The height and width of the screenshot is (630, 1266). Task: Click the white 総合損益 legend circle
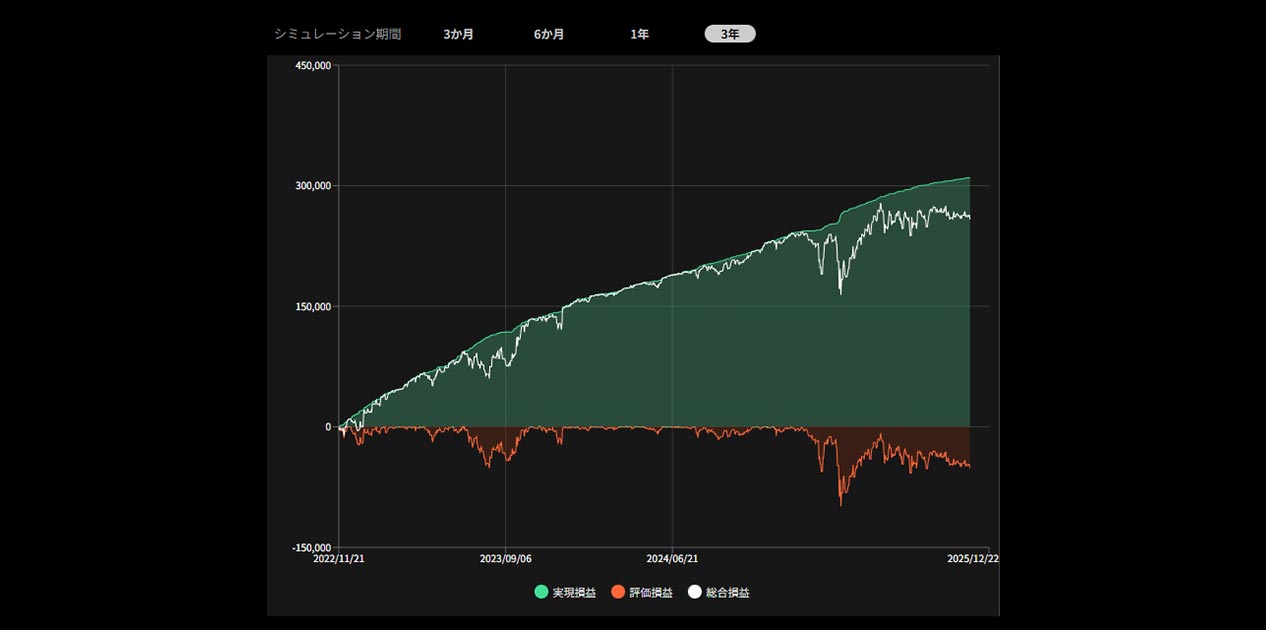coord(695,592)
